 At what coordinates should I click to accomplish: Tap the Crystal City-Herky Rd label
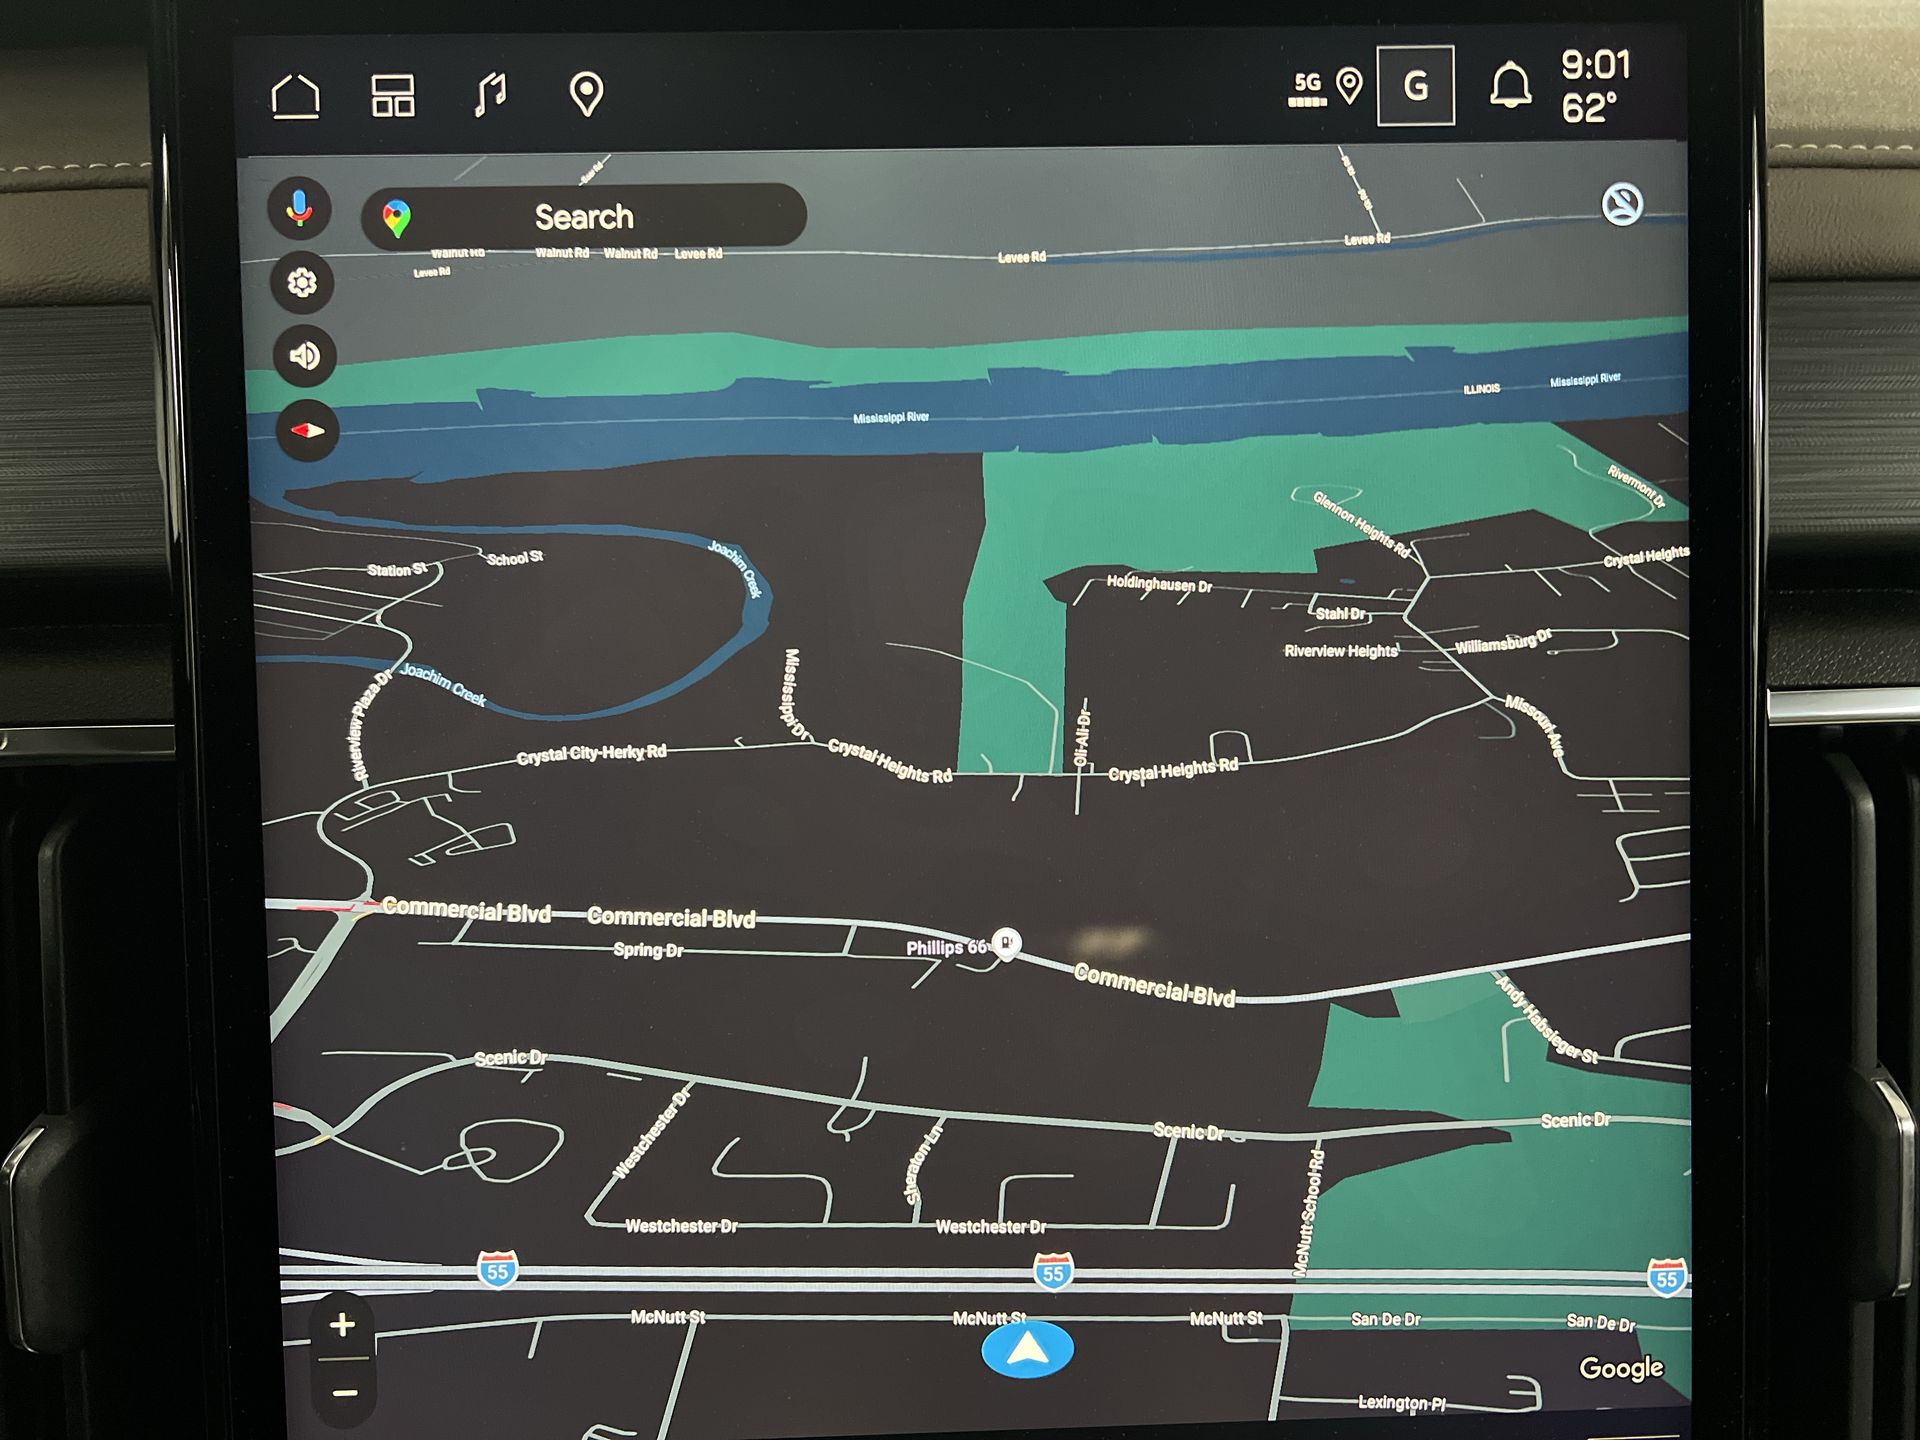click(591, 754)
